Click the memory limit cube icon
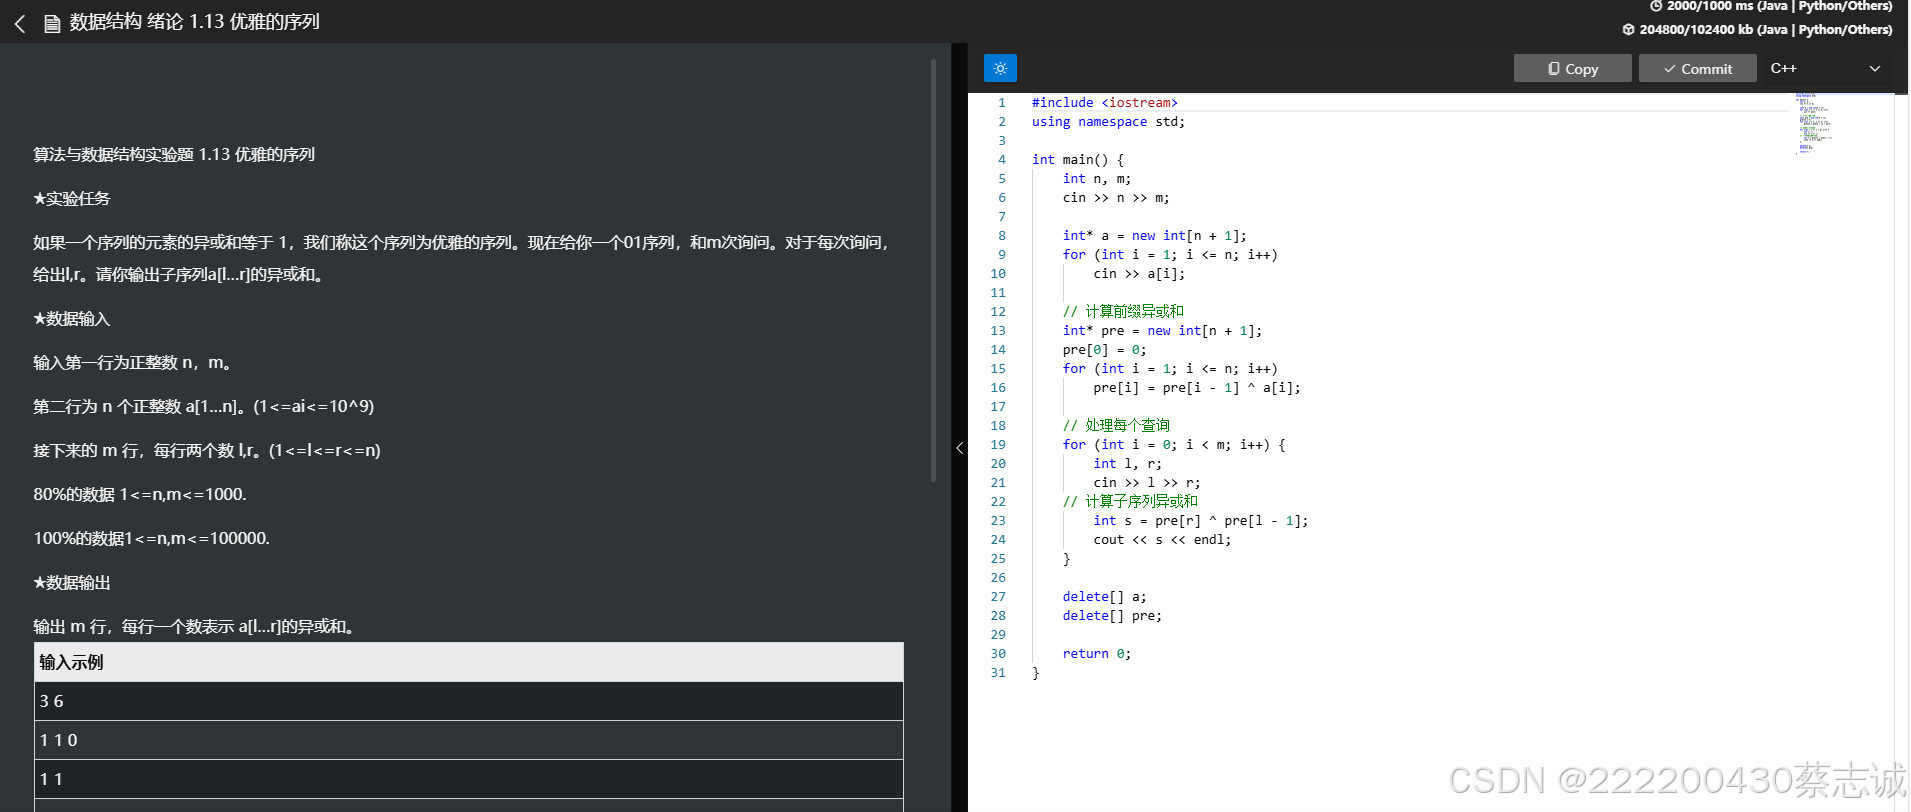Viewport: 1911px width, 812px height. pyautogui.click(x=1628, y=29)
